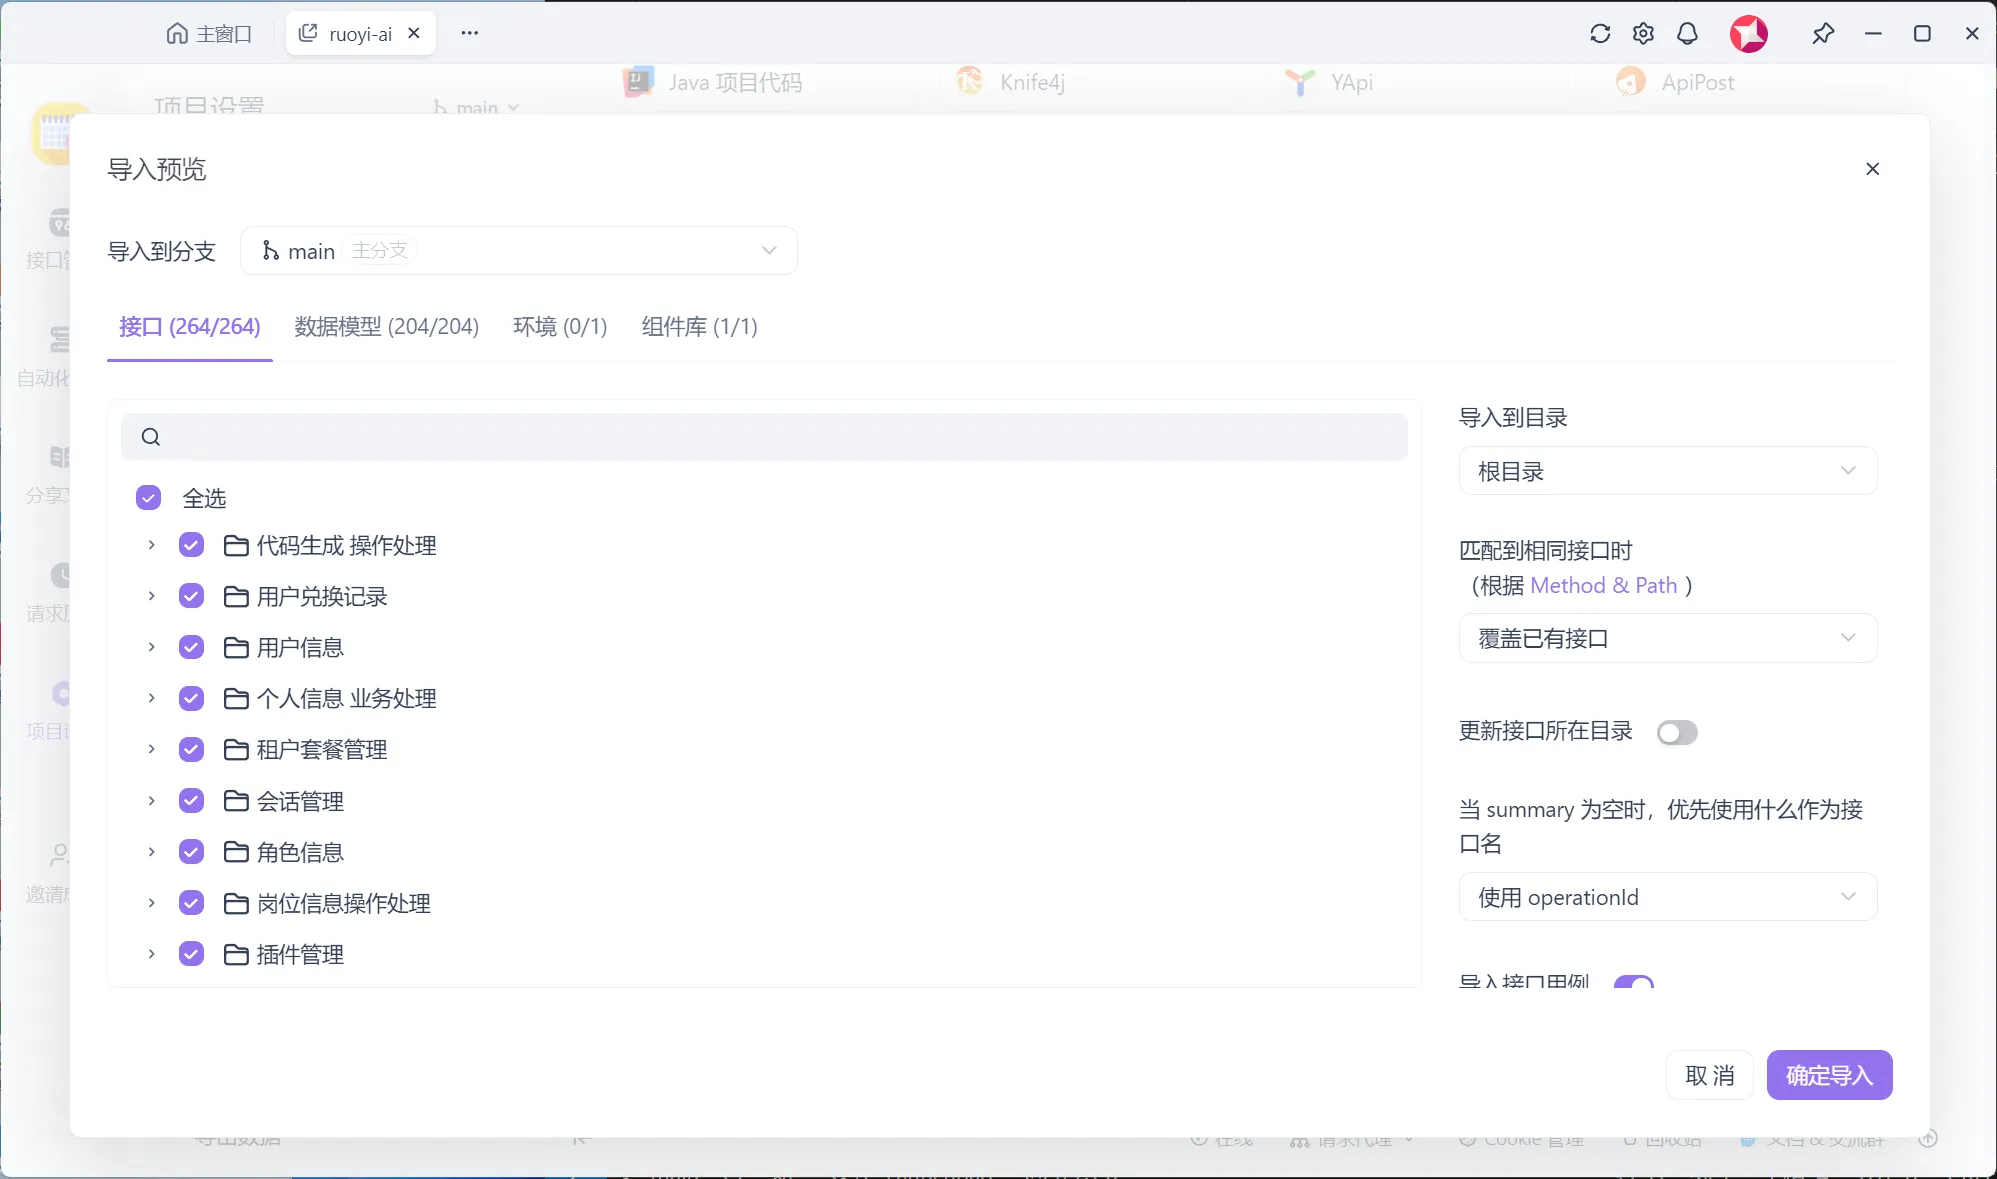1997x1179 pixels.
Task: Pin the window with pushpin icon
Action: click(1822, 34)
